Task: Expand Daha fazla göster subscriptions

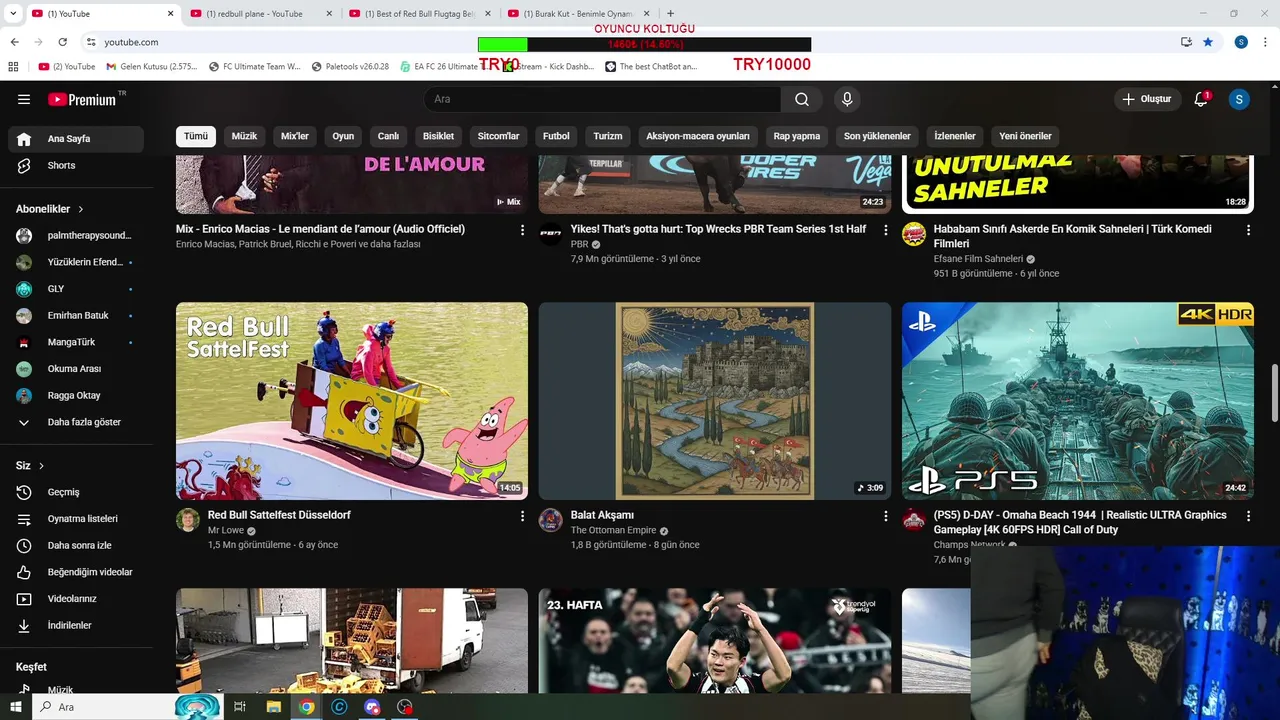Action: point(76,422)
